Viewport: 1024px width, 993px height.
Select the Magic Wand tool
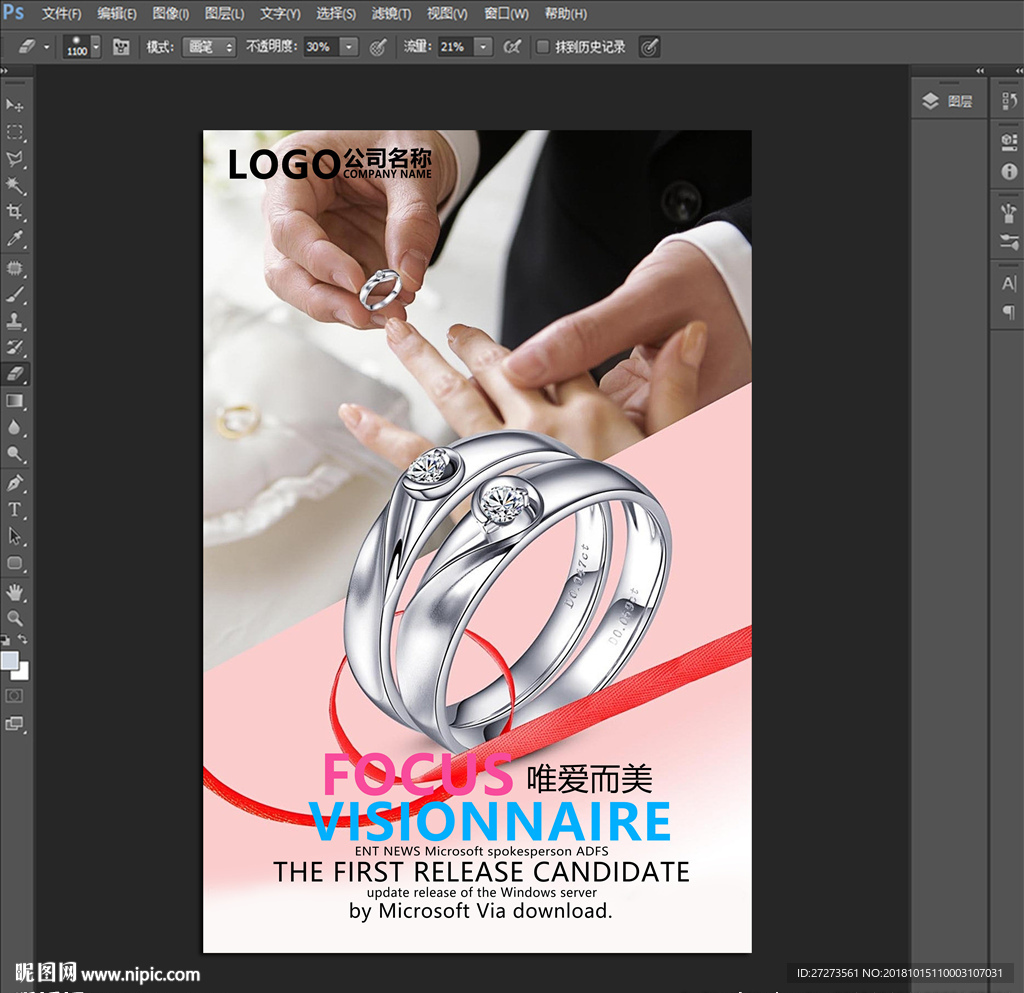(15, 186)
